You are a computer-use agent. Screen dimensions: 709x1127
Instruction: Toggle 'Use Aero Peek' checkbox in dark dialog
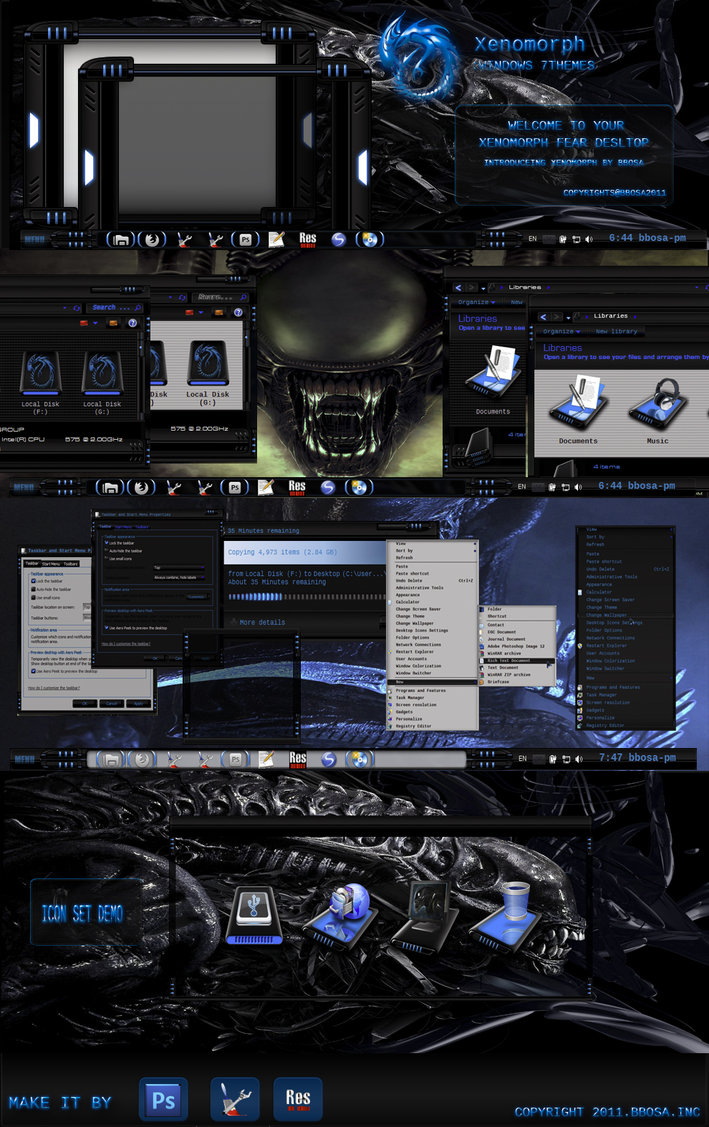pos(106,626)
